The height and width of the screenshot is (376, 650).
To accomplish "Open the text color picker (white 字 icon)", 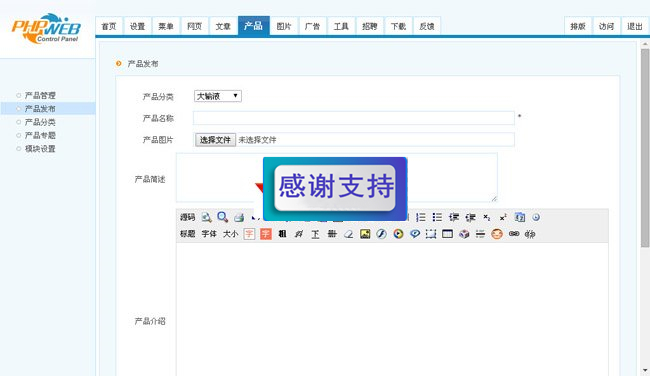I will point(249,234).
